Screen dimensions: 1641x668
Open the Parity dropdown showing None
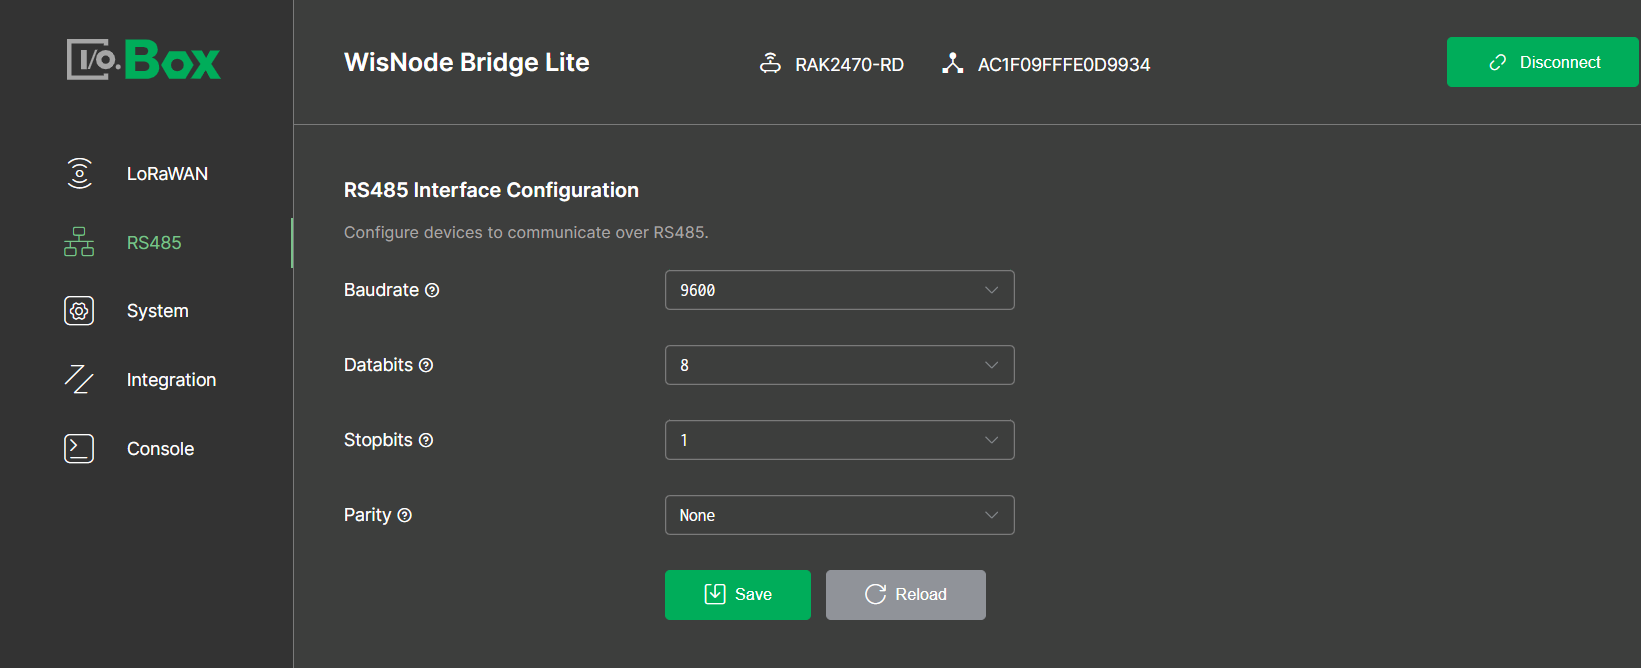840,515
